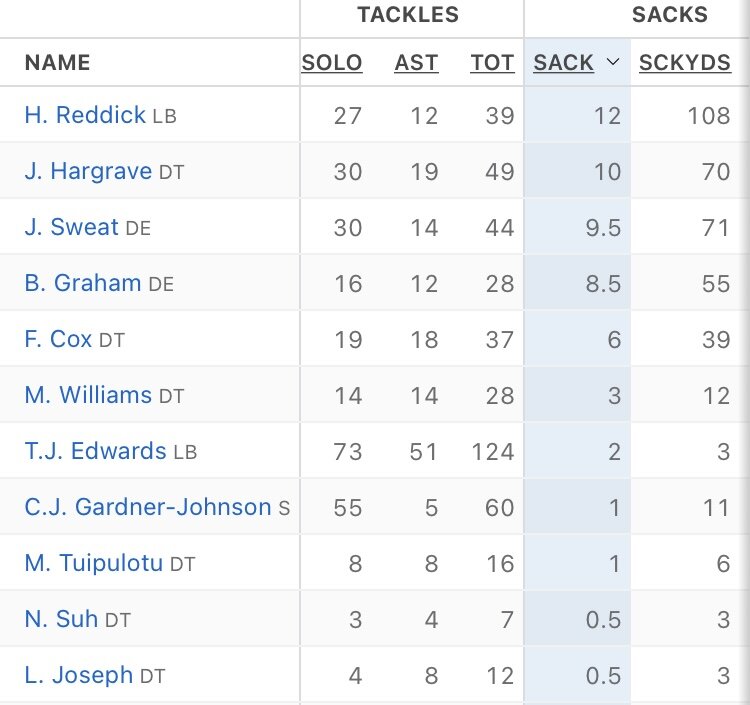Open J. Hargrave player page
The image size is (750, 705).
(88, 171)
